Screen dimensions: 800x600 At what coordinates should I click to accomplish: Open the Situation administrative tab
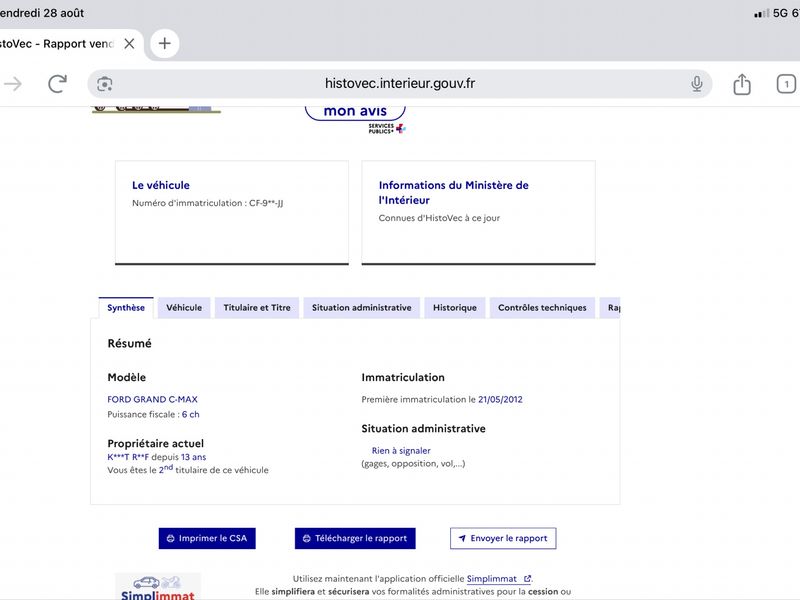tap(362, 308)
